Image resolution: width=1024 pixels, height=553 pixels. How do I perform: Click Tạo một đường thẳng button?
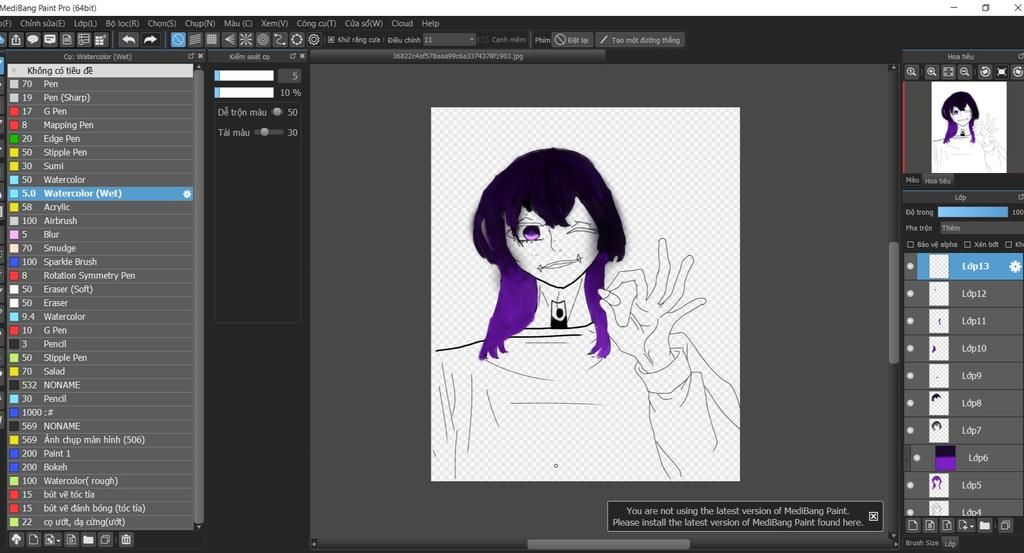640,40
